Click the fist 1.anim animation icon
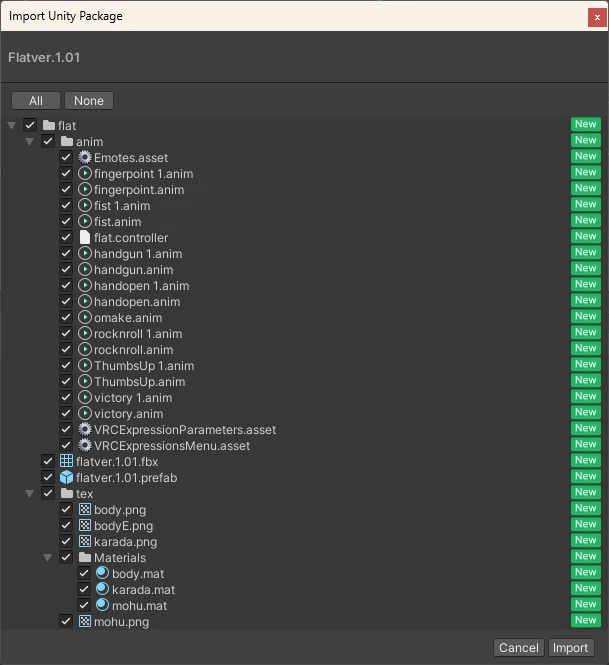This screenshot has width=609, height=665. [x=85, y=206]
